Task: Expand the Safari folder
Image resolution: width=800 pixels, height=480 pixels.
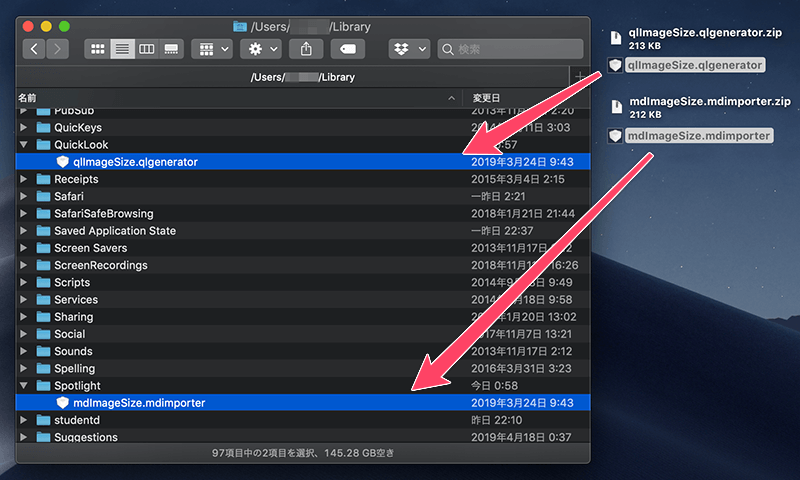Action: (23, 196)
